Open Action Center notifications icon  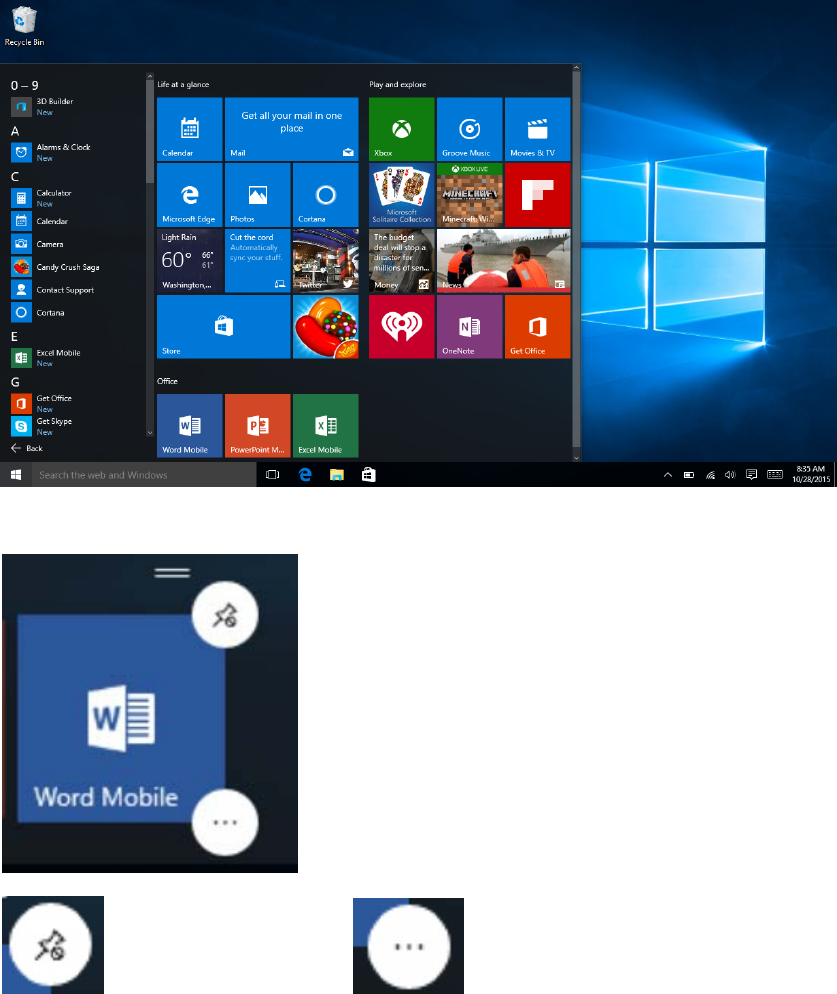[751, 475]
